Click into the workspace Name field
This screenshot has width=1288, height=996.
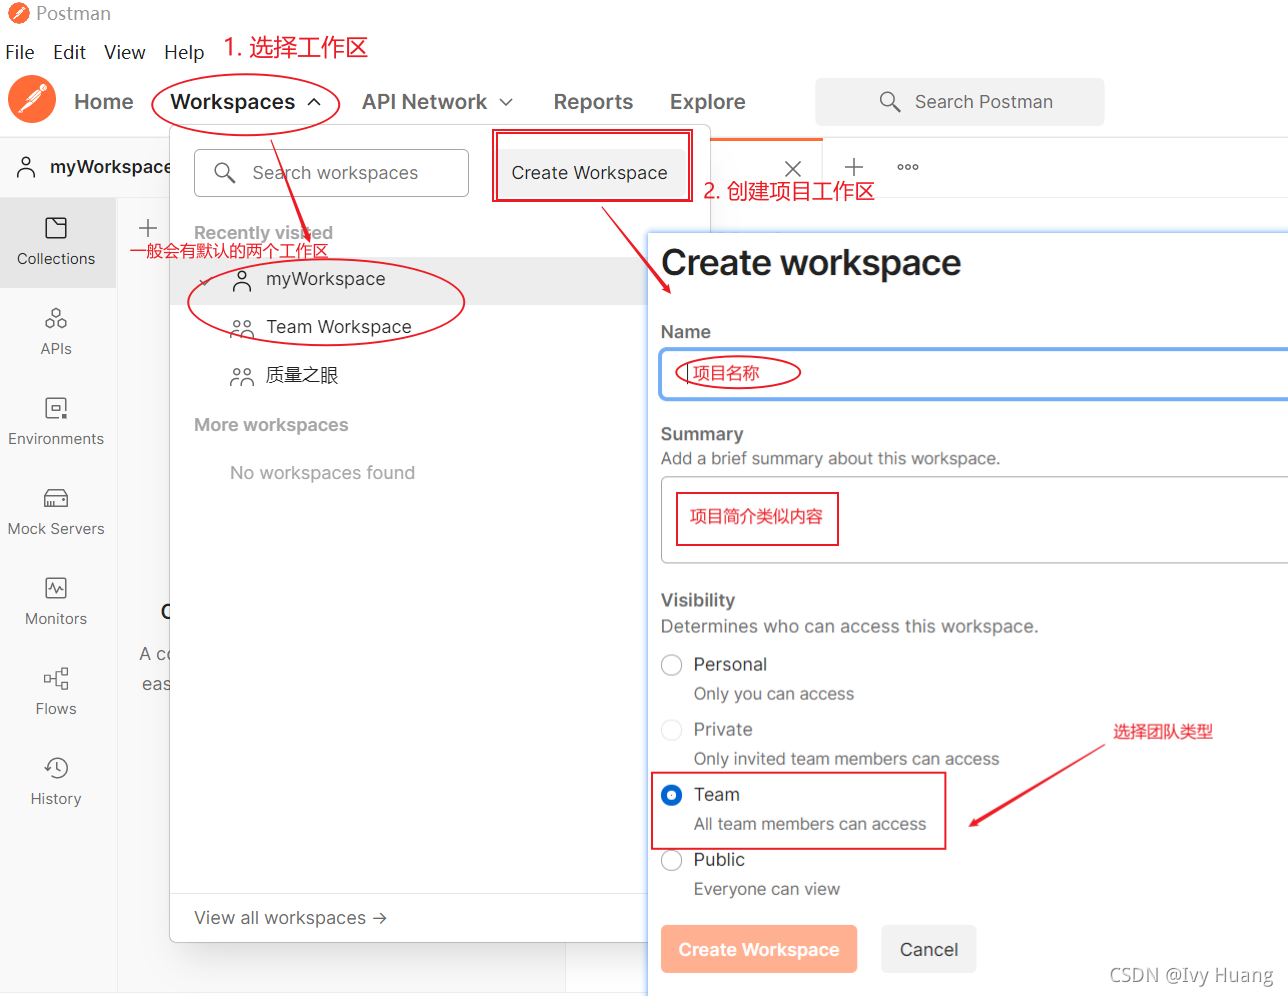click(x=974, y=374)
